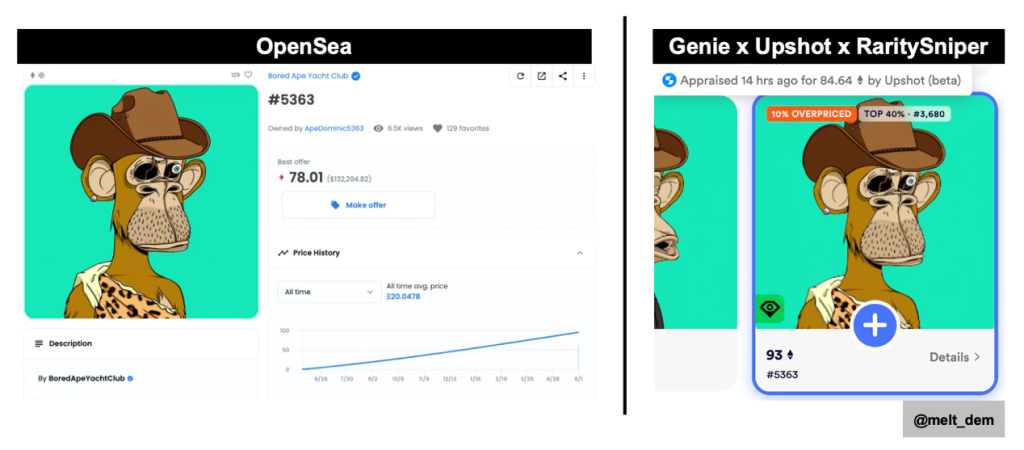Screen dimensions: 1024x450
Task: Click the 129 favorites heart icon
Action: tap(438, 129)
